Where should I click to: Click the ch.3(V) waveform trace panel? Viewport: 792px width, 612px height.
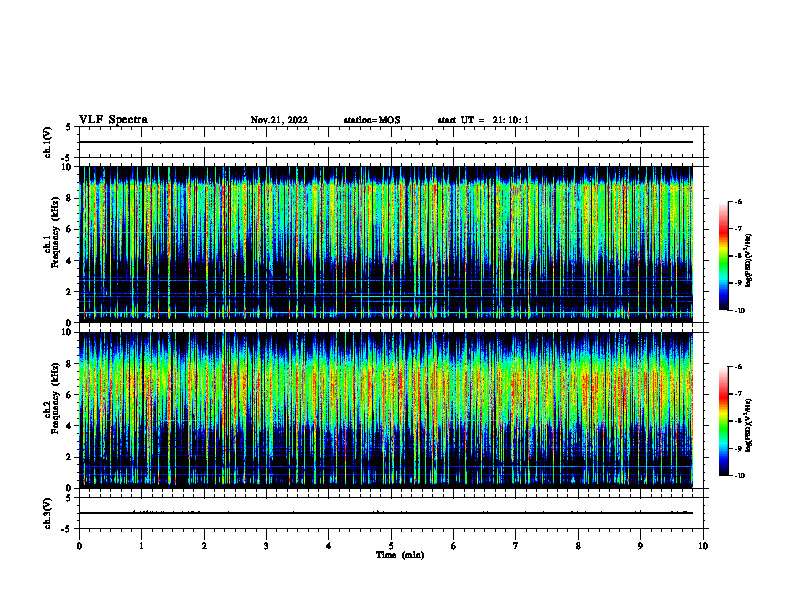(x=391, y=513)
